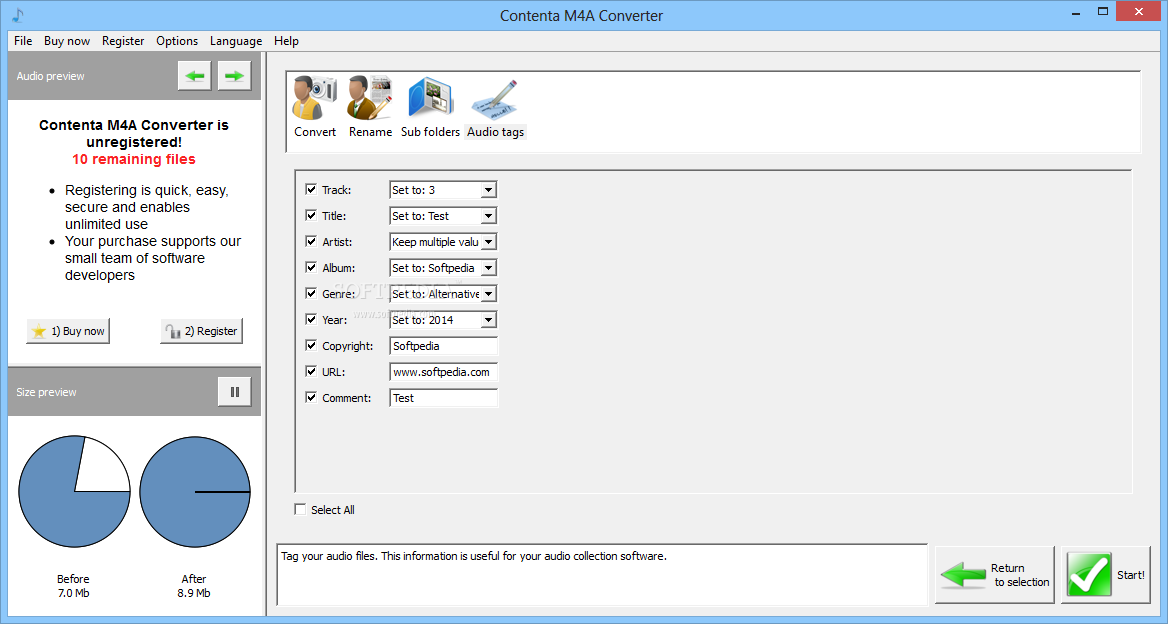Screen dimensions: 1168x624
Task: Open the File menu
Action: coord(23,41)
